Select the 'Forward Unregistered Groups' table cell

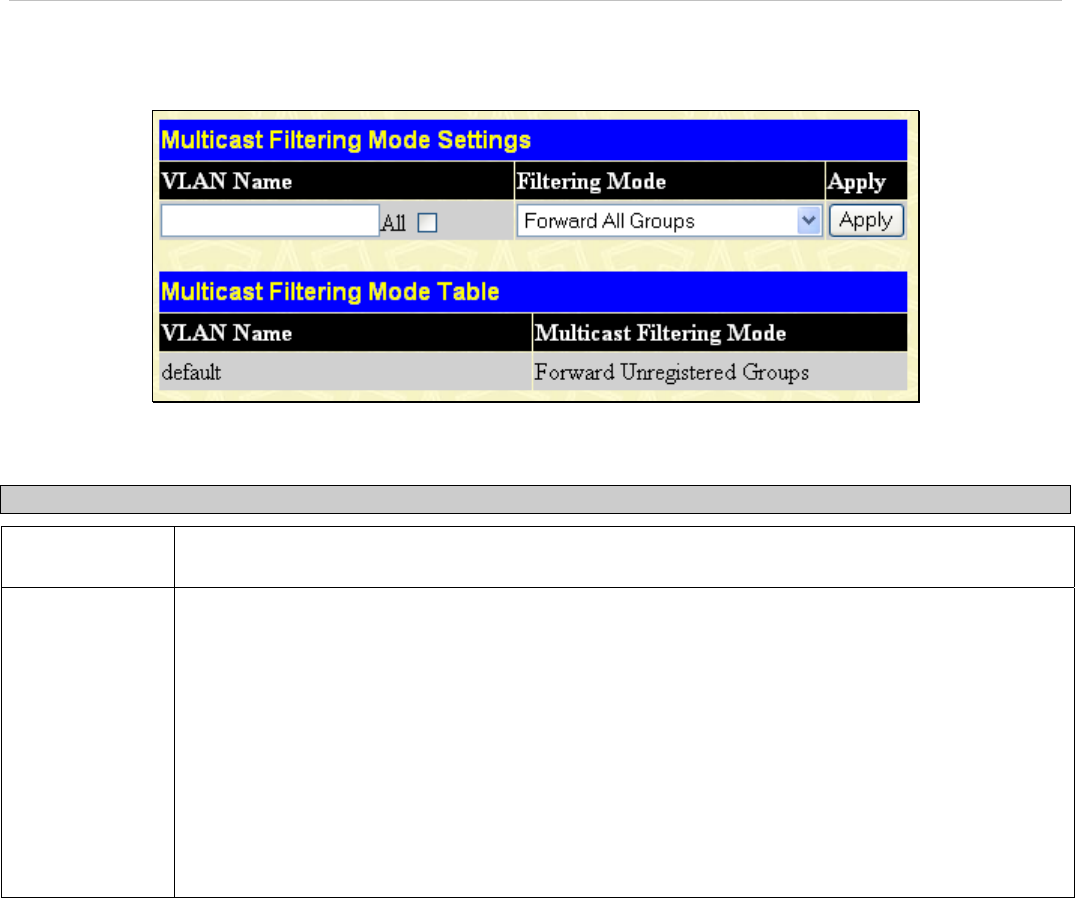[720, 372]
